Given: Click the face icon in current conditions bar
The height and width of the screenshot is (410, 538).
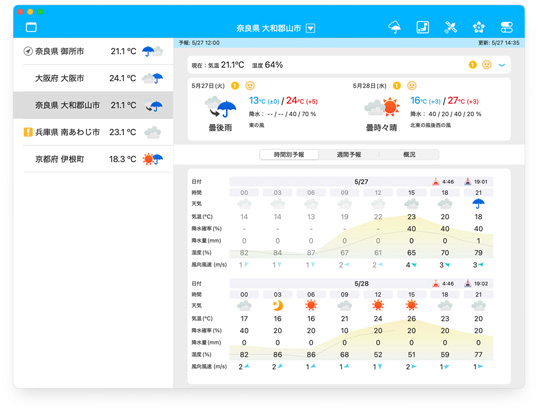Looking at the screenshot, I should pyautogui.click(x=487, y=65).
